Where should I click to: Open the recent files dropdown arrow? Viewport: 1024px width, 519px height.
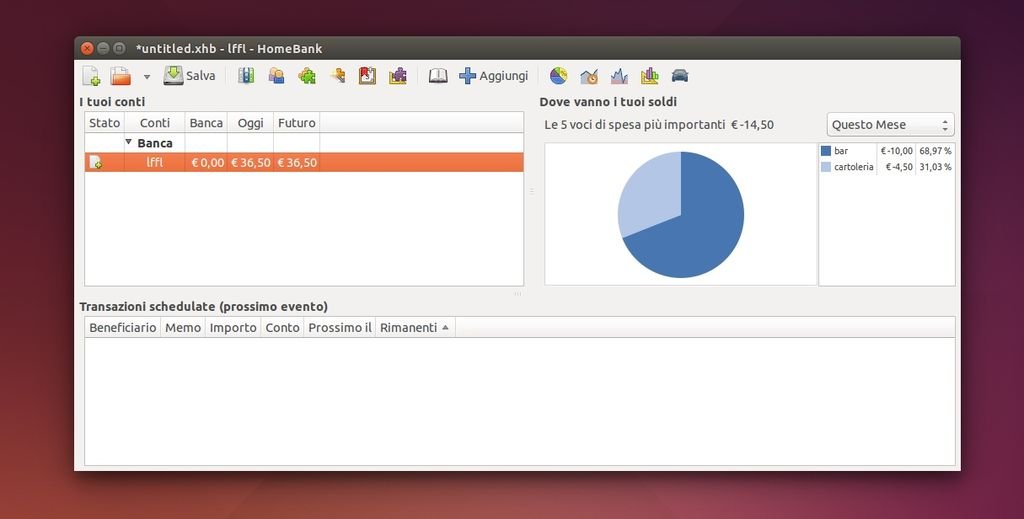point(147,77)
